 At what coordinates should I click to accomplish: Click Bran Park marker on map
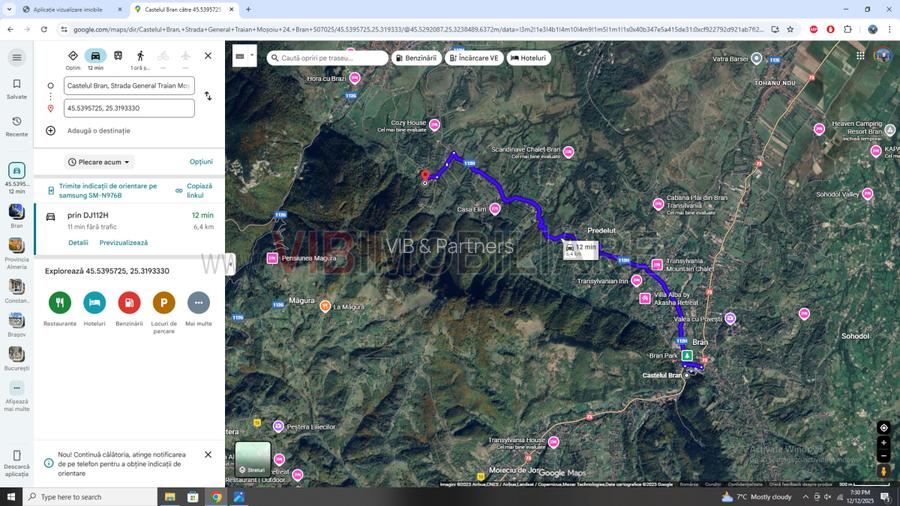tap(687, 356)
